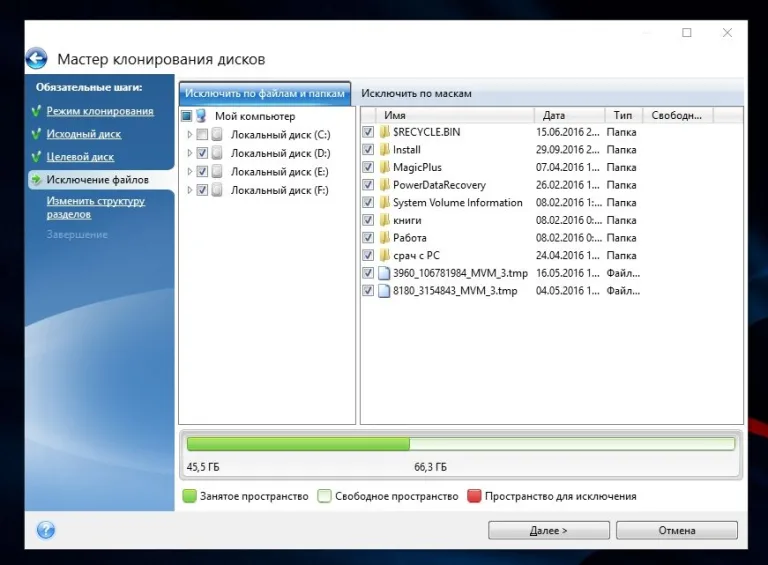The image size is (768, 565).
Task: Click green checkmark beside Исходный диск
Action: click(36, 134)
